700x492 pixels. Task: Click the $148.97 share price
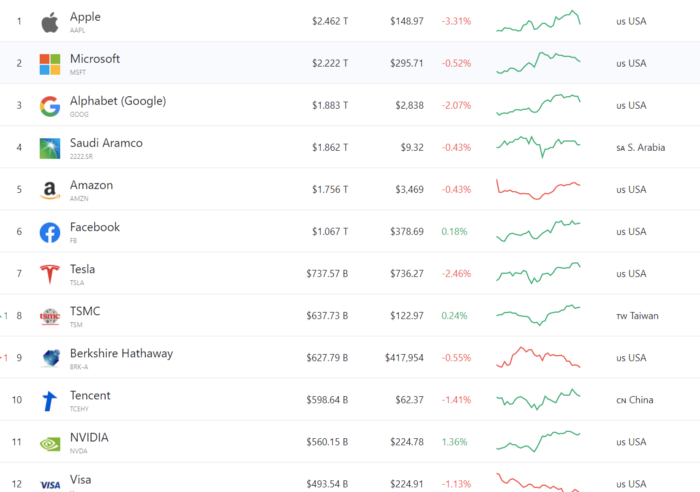coord(407,21)
